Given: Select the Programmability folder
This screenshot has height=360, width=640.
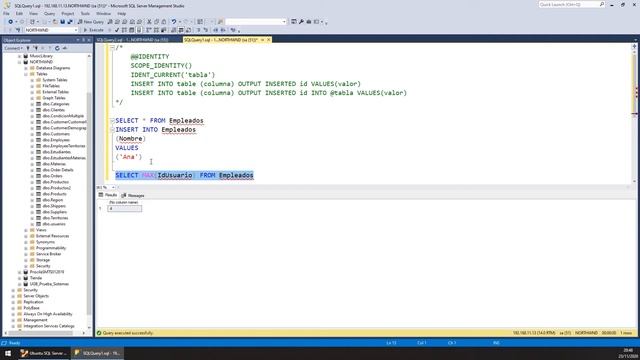Looking at the screenshot, I should click(51, 248).
